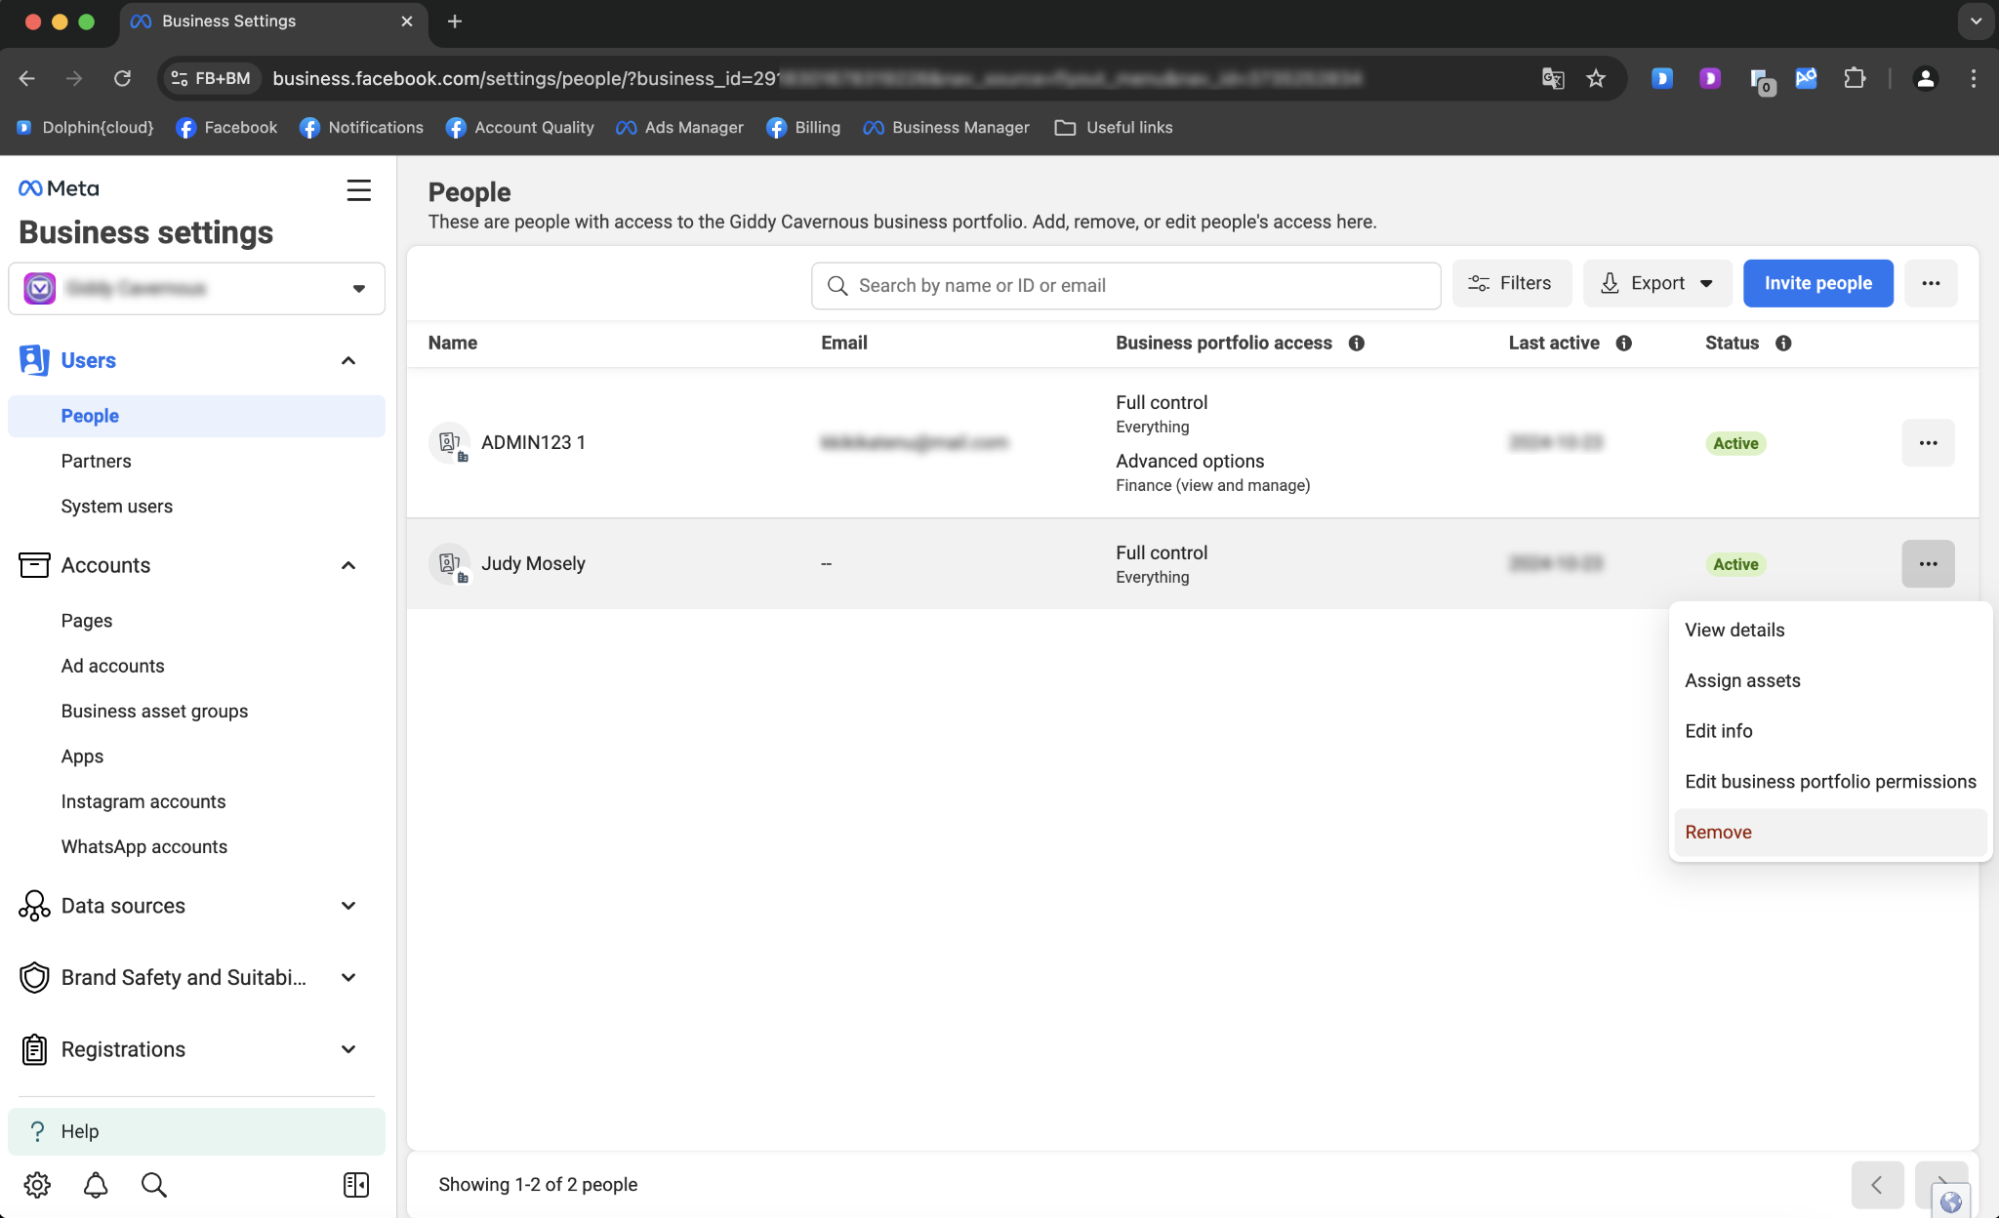The width and height of the screenshot is (1999, 1219).
Task: Open the System users page in sidebar
Action: (x=117, y=506)
